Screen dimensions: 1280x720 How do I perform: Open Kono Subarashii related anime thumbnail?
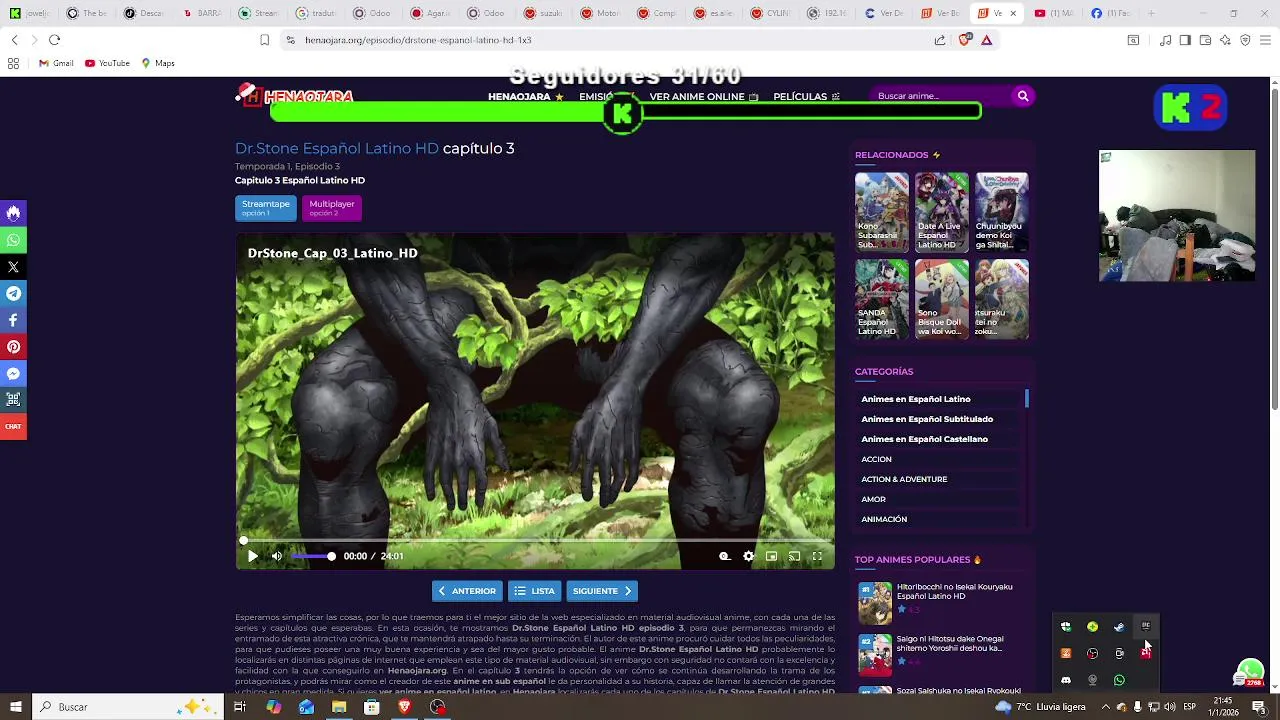tap(881, 212)
